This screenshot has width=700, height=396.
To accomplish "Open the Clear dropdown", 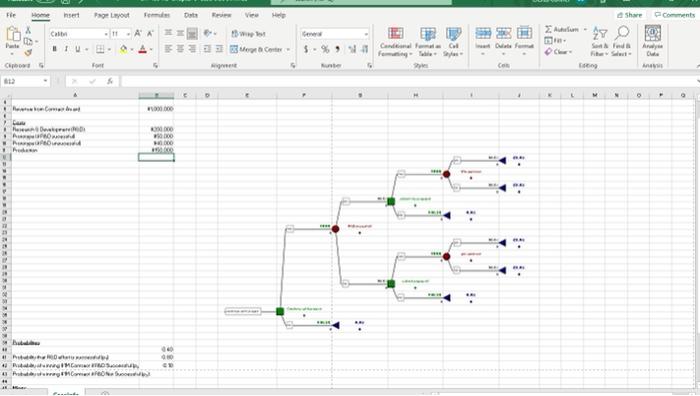I will click(x=558, y=52).
